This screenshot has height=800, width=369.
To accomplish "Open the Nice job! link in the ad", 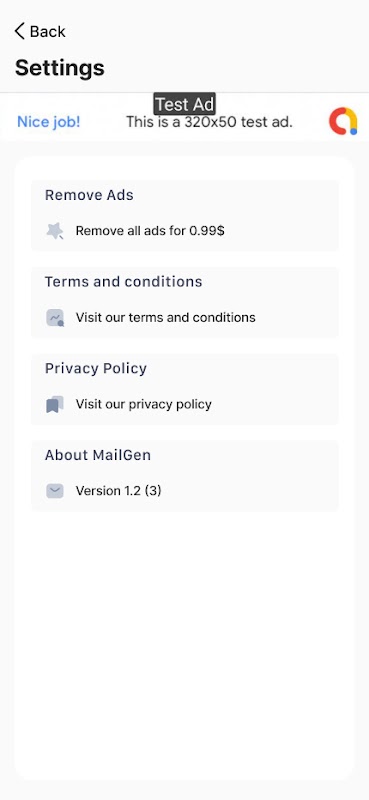I will click(x=49, y=122).
